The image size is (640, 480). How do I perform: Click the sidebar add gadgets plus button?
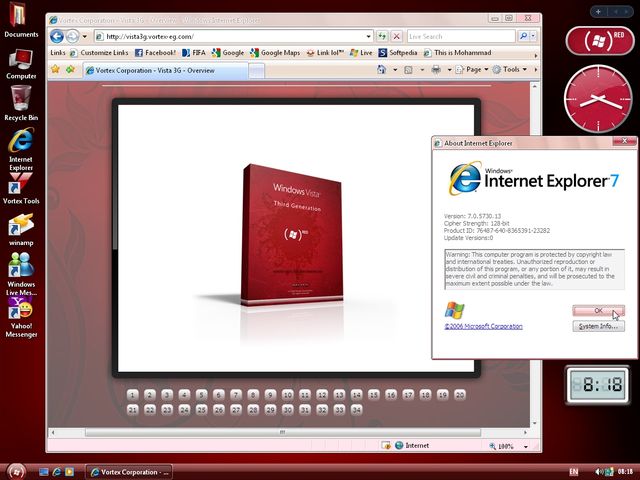(598, 12)
